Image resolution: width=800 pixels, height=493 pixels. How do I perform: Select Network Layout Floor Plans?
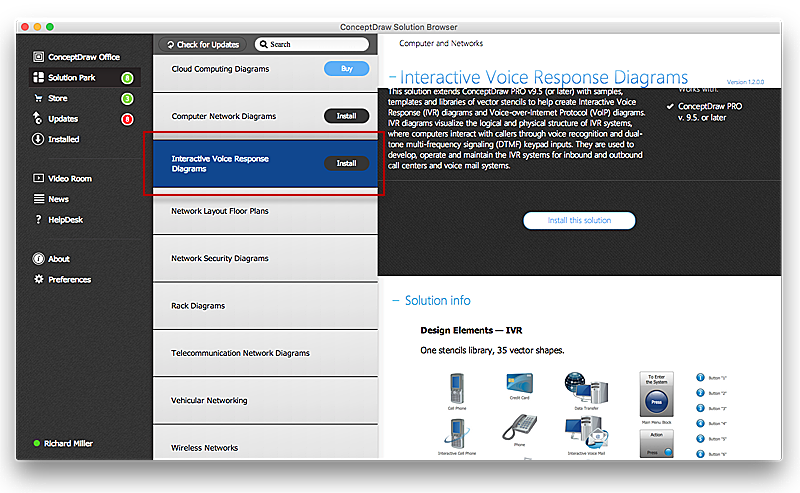265,211
